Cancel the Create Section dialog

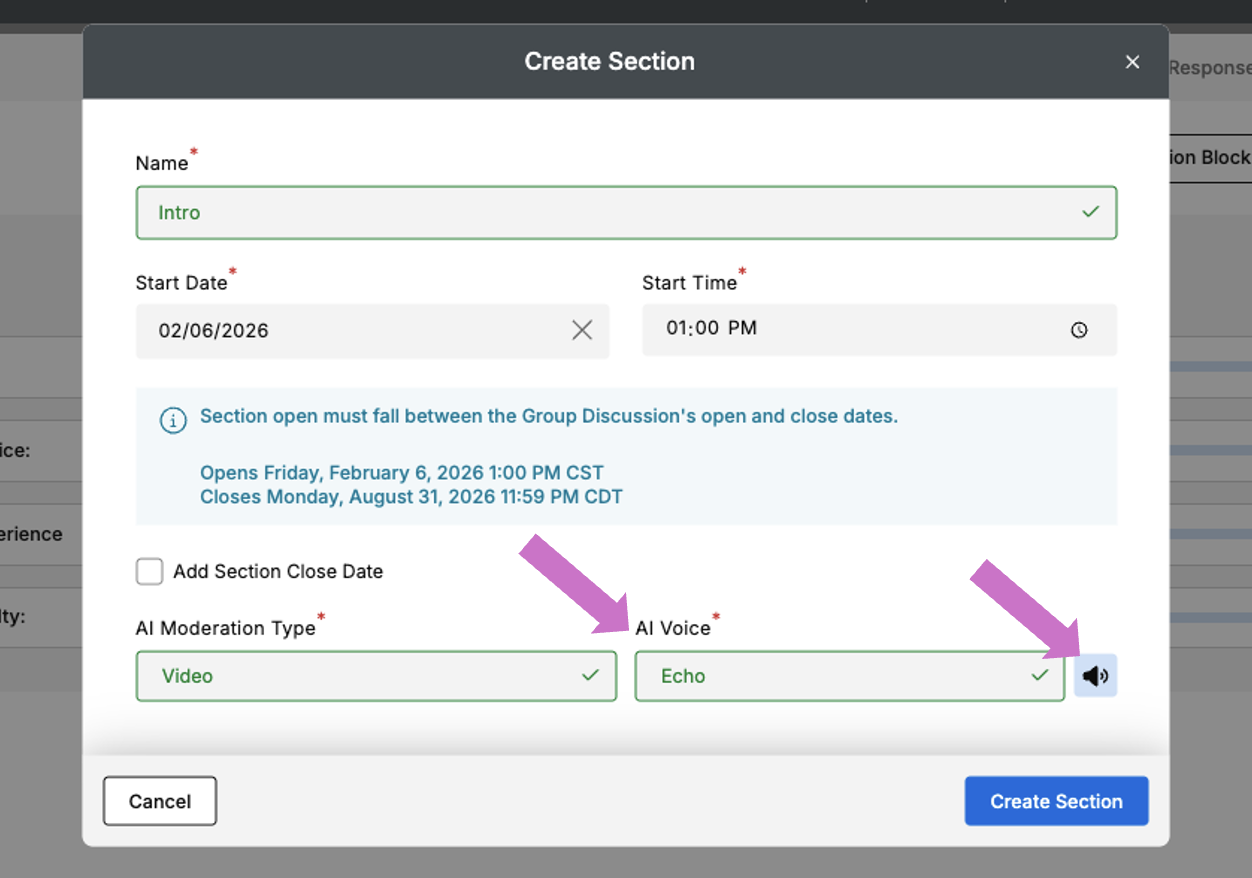coord(159,800)
